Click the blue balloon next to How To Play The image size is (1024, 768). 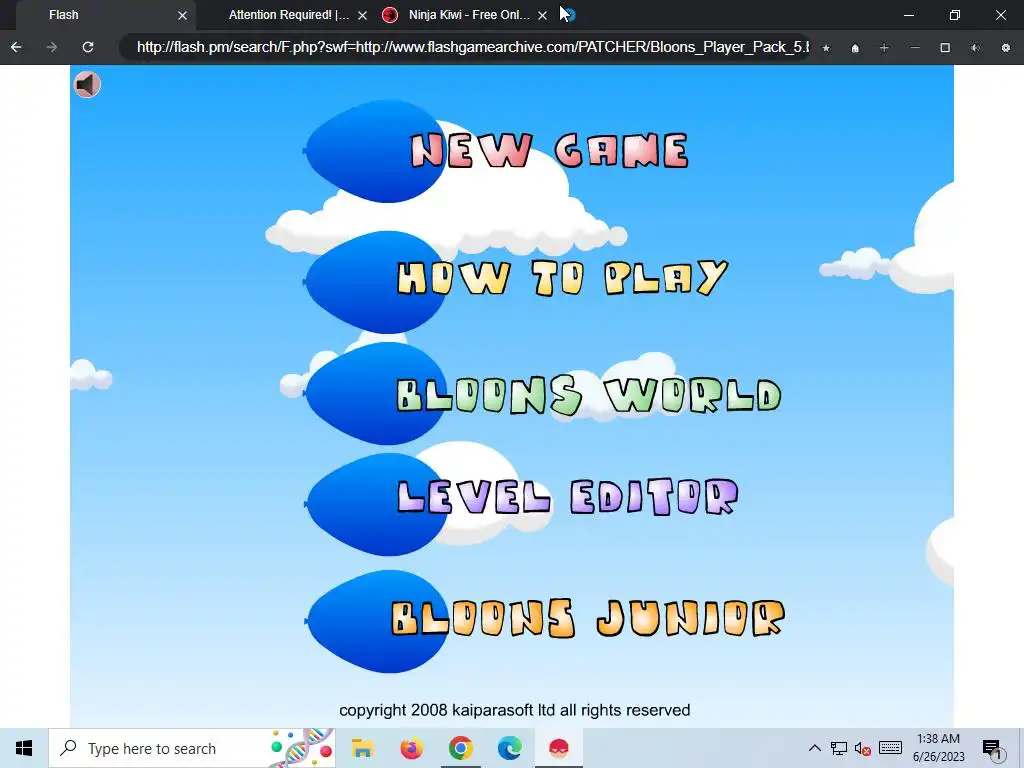point(375,281)
